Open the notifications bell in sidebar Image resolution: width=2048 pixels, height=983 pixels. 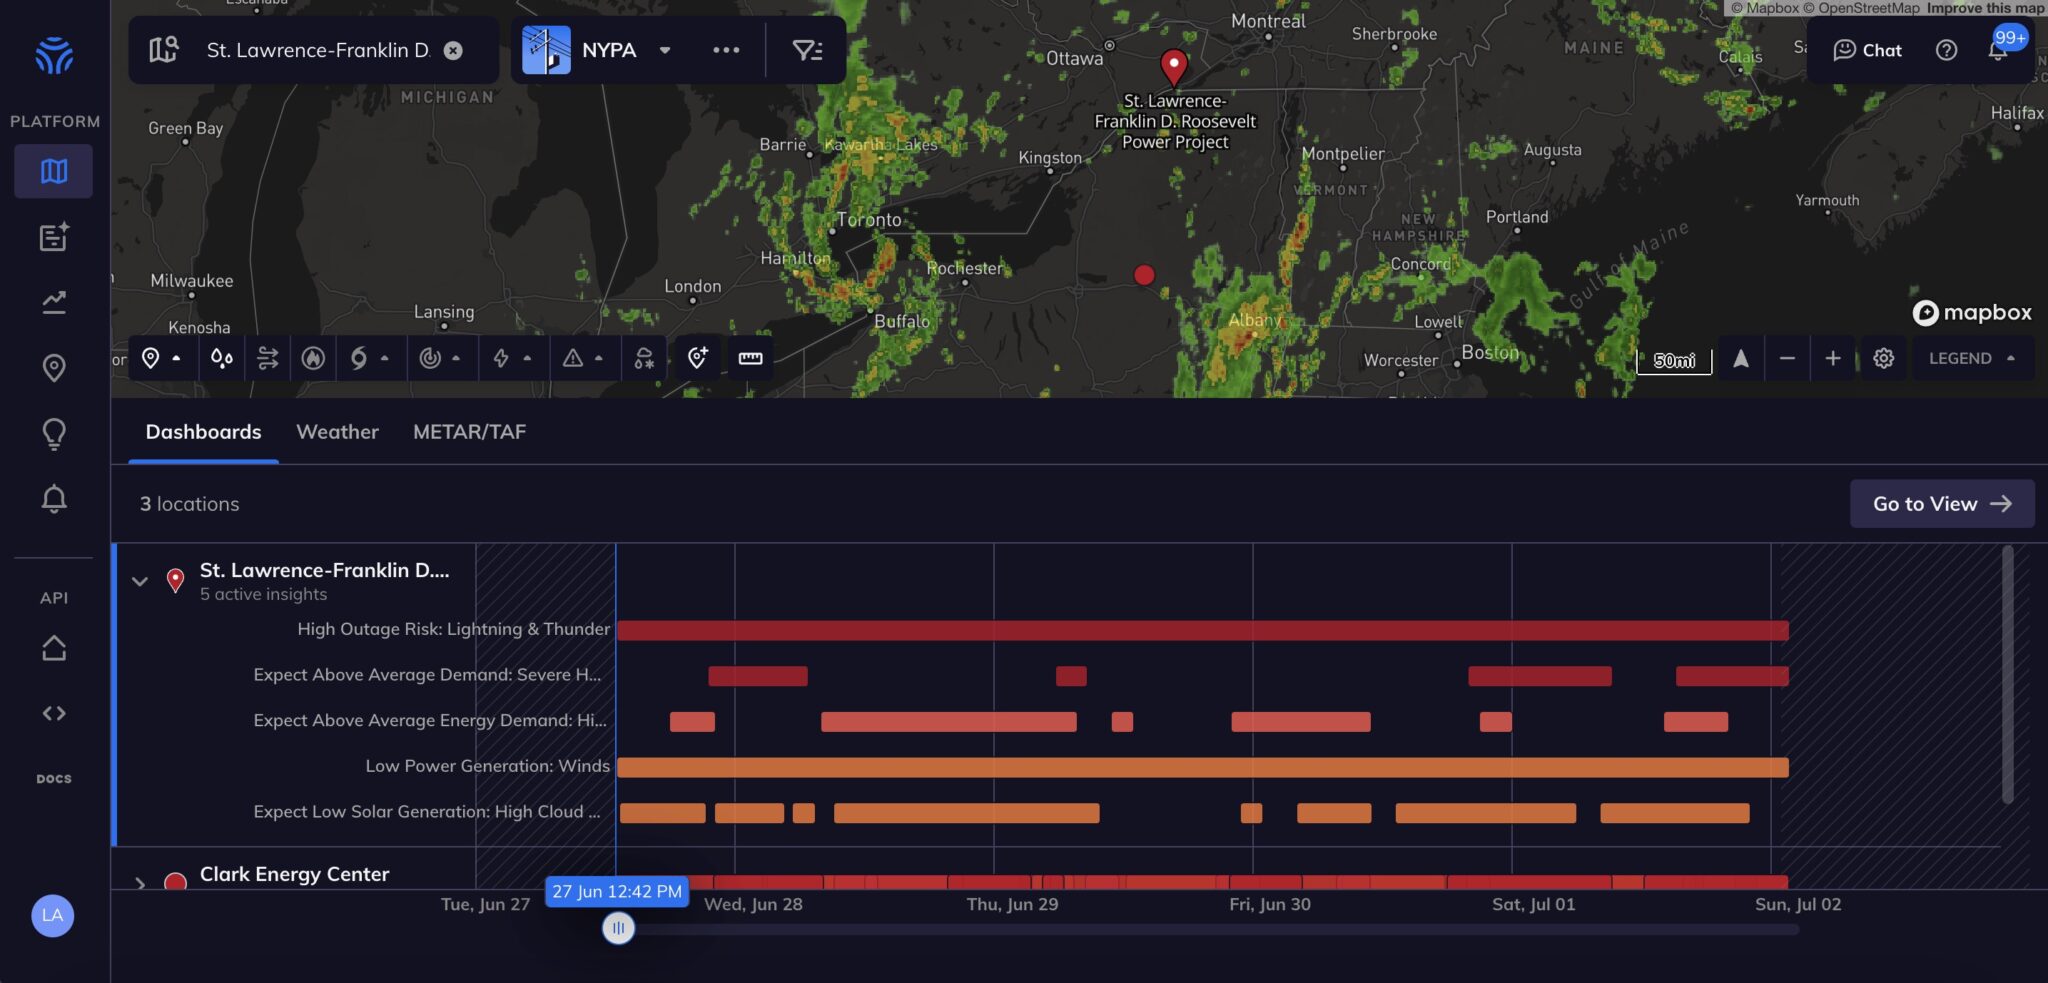pyautogui.click(x=53, y=497)
